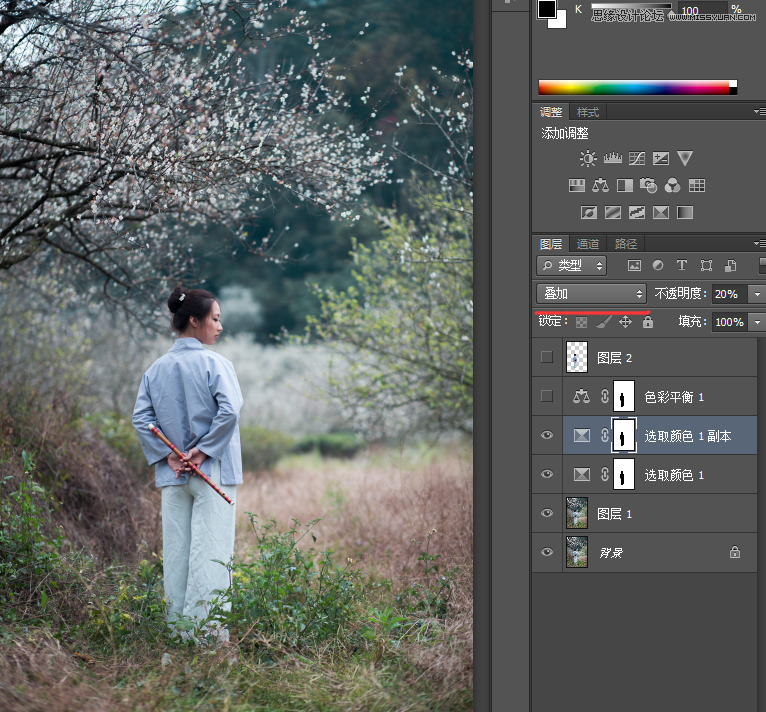Click the white background color swatch
Viewport: 766px width, 712px height.
click(560, 21)
